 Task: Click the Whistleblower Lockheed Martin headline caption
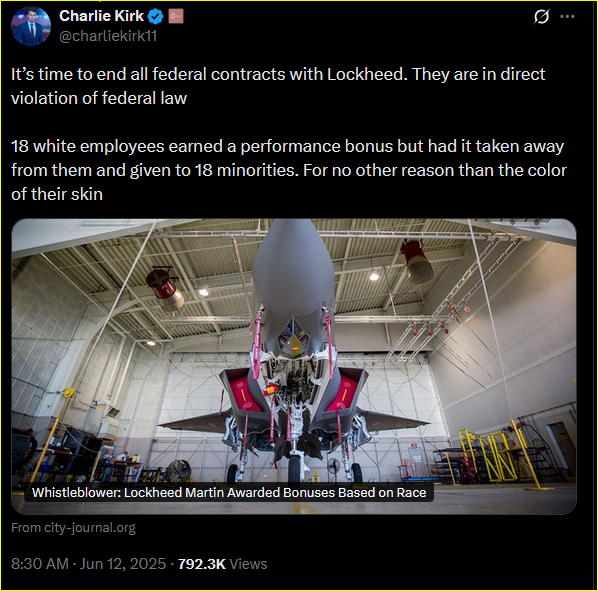point(229,492)
